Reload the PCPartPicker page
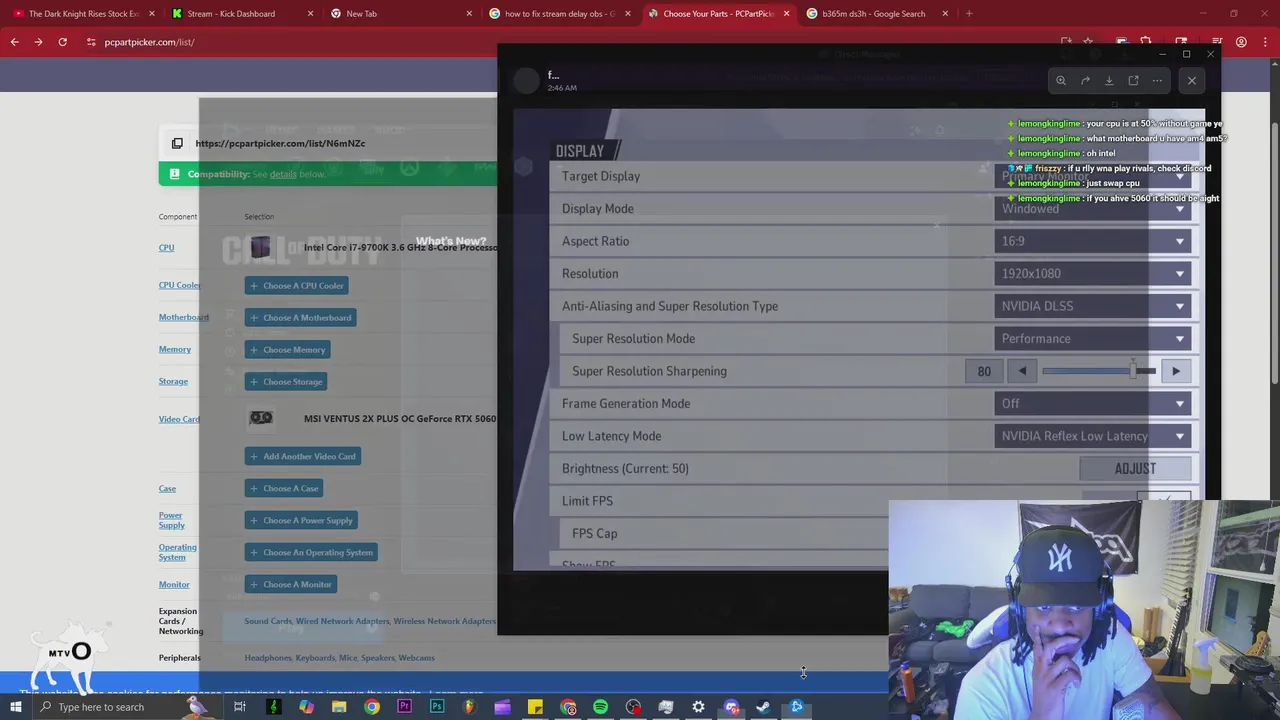 pos(62,42)
